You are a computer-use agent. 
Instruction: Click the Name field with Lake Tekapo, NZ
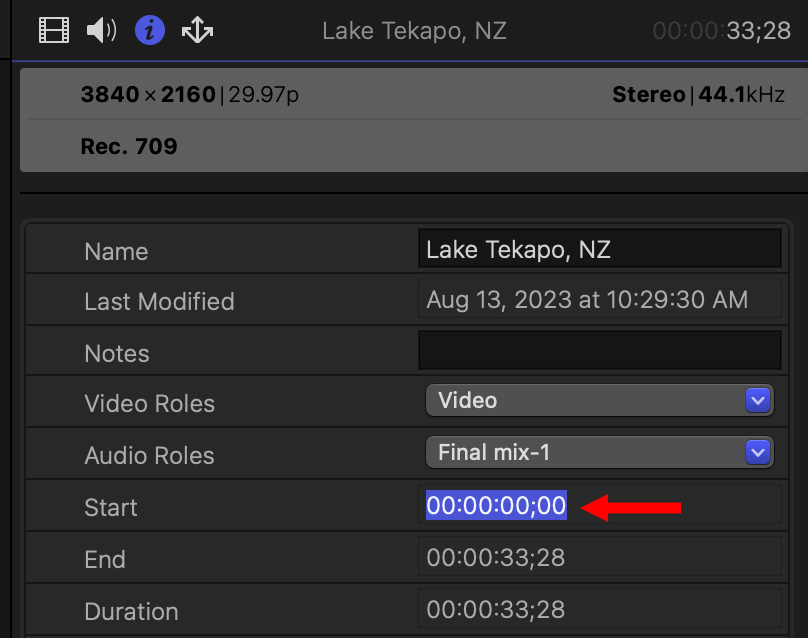[599, 249]
